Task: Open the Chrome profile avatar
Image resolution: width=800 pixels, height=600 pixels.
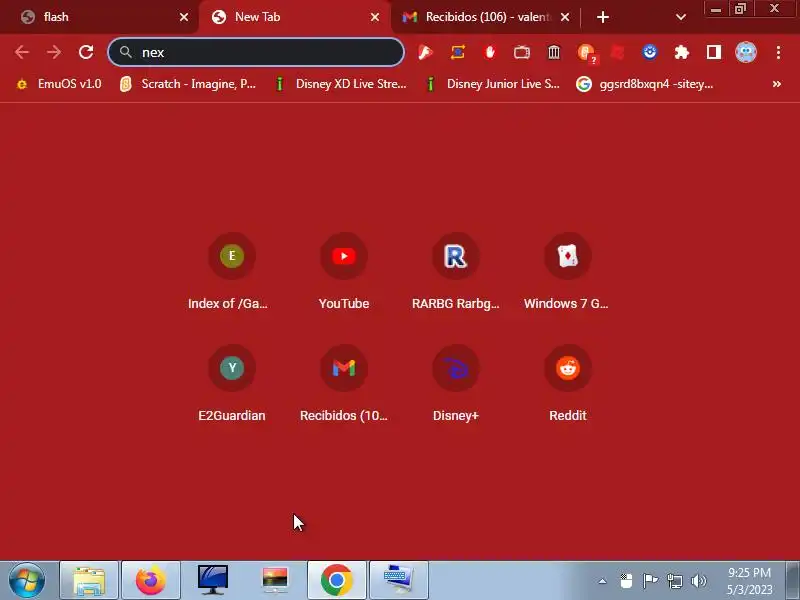Action: pos(746,52)
